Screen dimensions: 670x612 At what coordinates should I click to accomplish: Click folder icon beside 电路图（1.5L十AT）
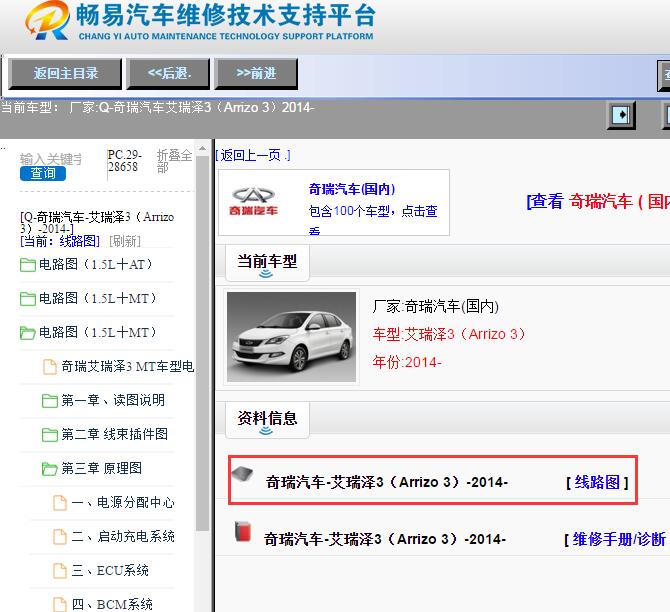(28, 265)
